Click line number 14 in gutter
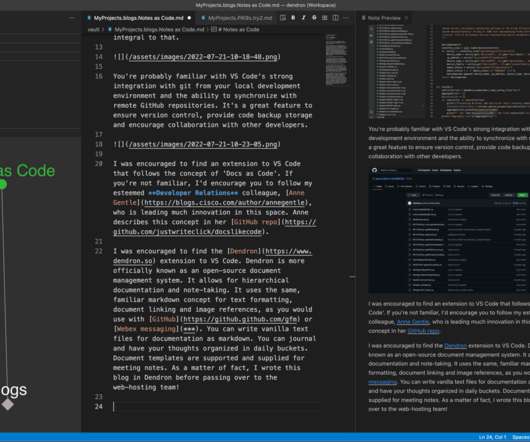 pyautogui.click(x=99, y=57)
